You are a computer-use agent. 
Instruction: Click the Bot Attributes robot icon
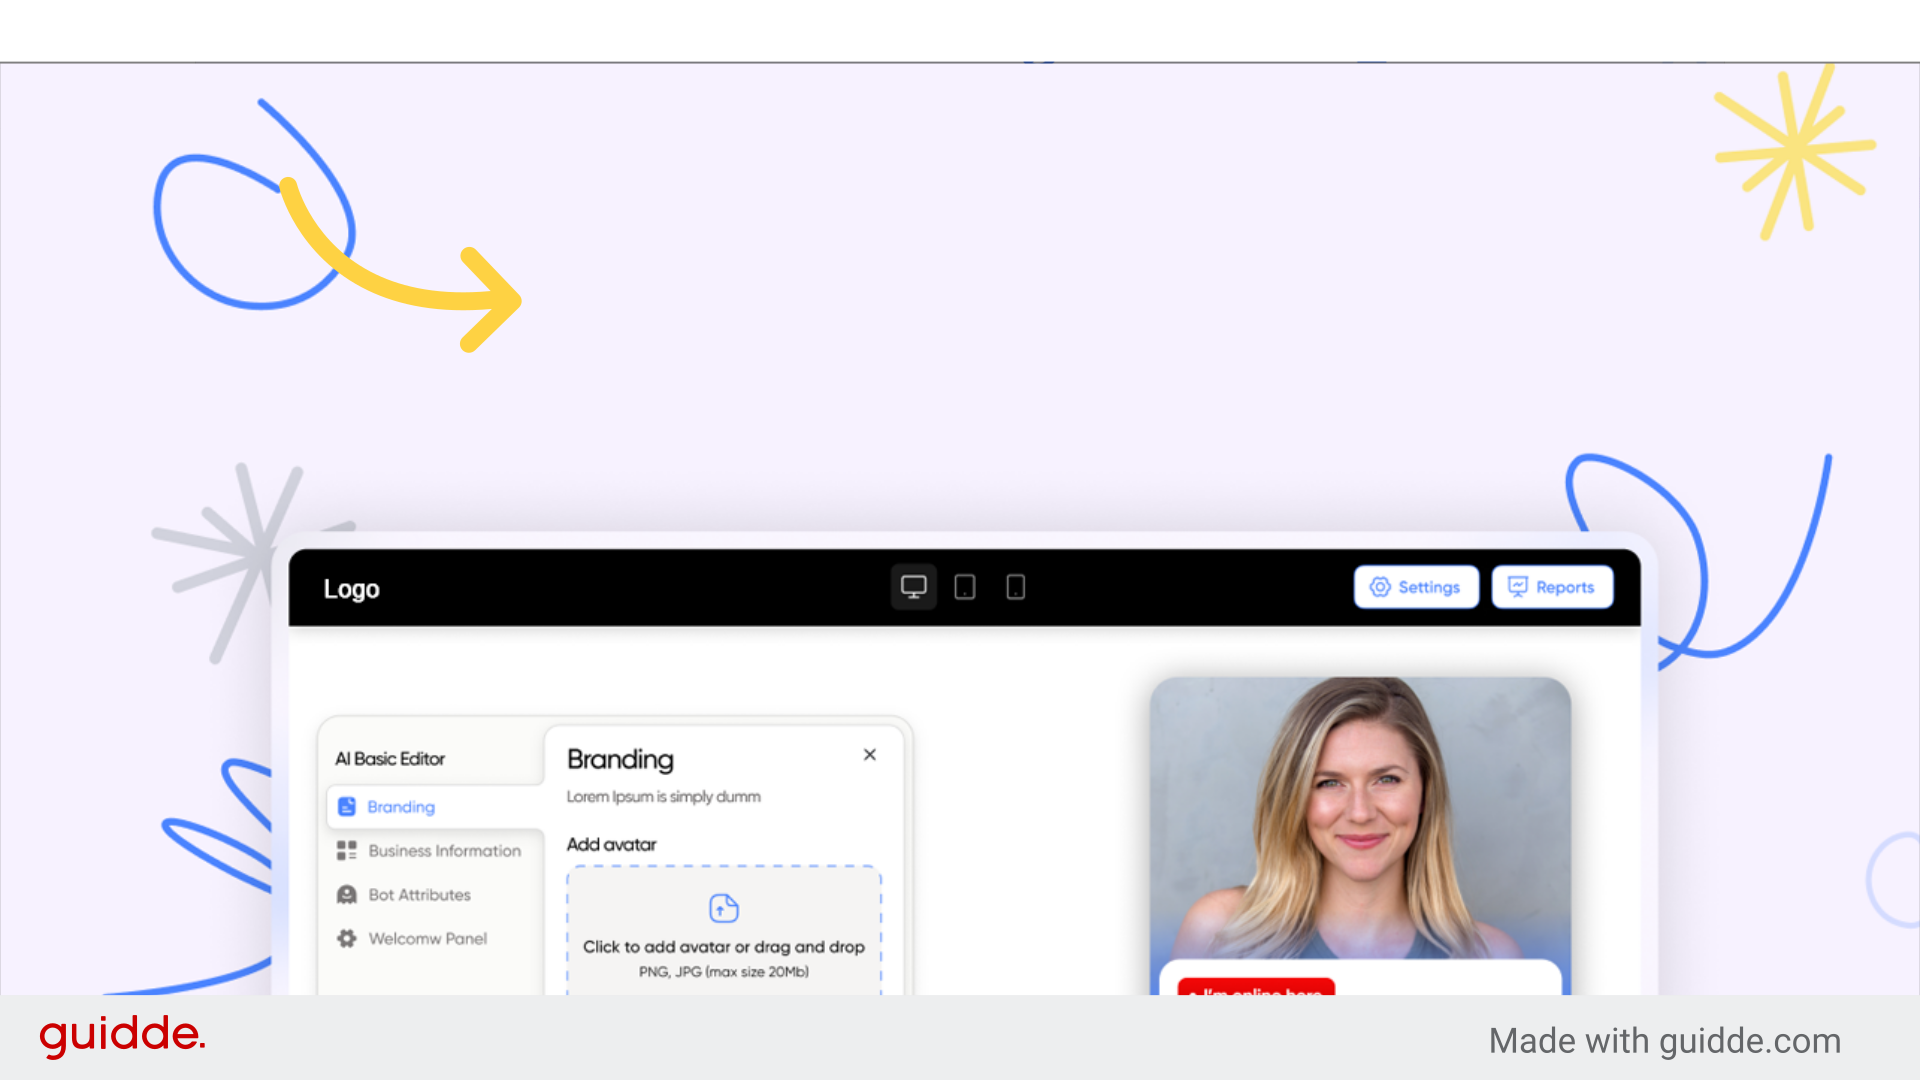coord(346,894)
